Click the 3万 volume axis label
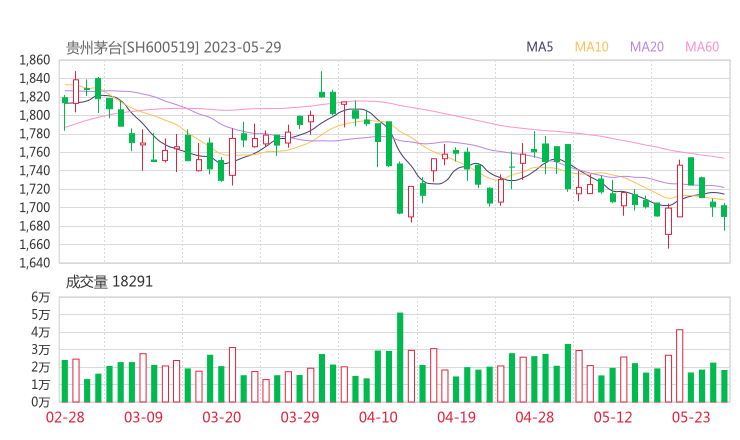 (41, 350)
